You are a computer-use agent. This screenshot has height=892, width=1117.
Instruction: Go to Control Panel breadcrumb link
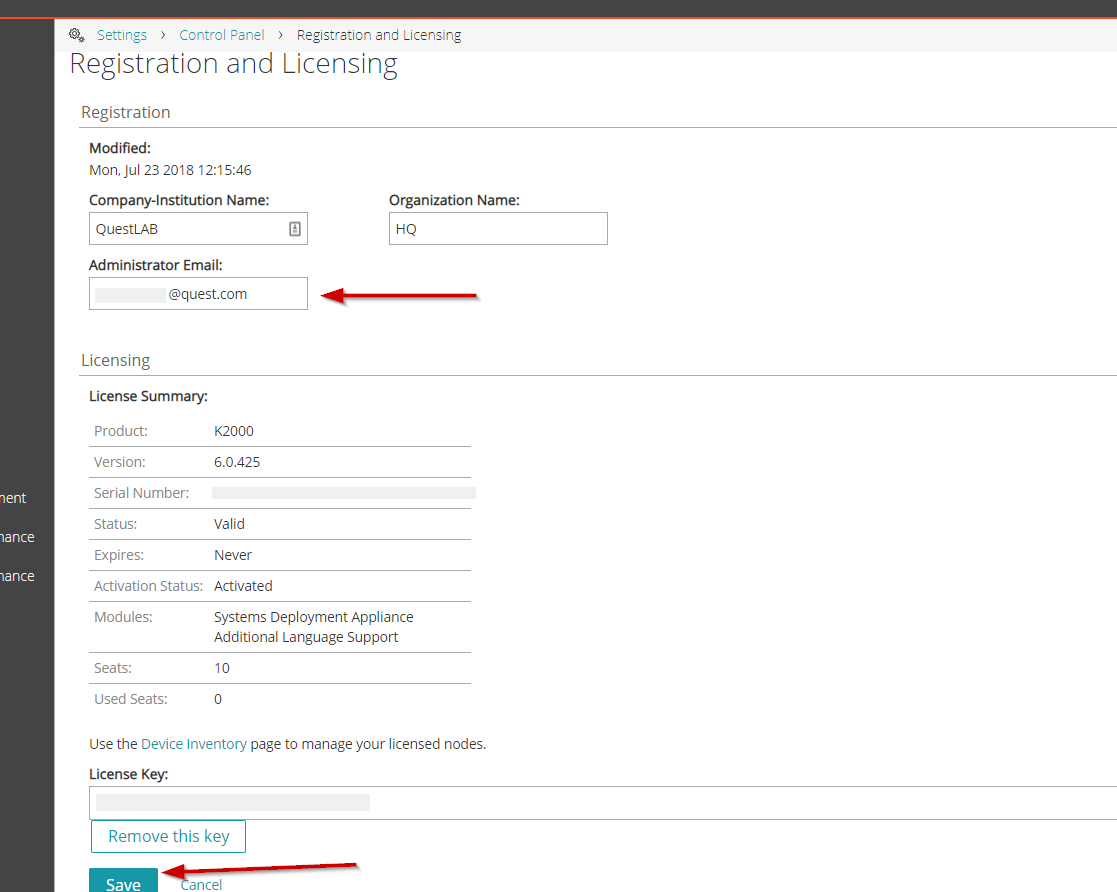coord(222,35)
